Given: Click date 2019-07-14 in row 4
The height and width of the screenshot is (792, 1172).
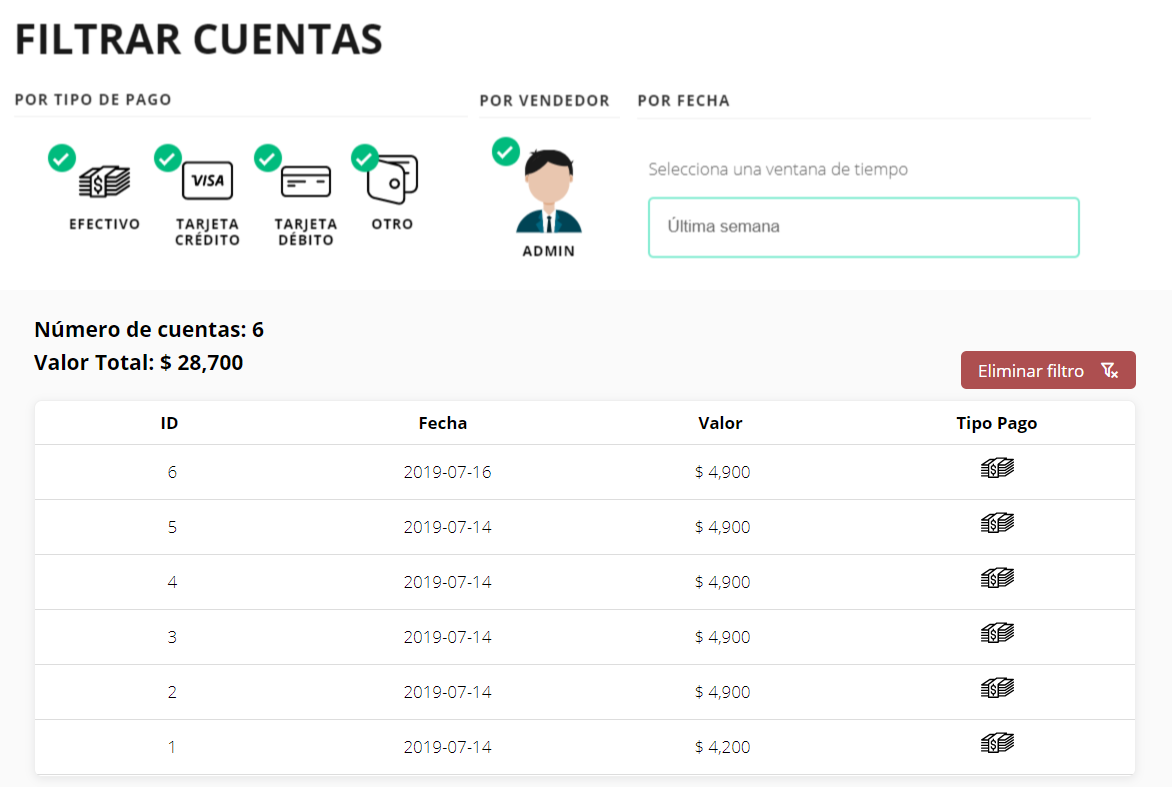Looking at the screenshot, I should [x=448, y=582].
